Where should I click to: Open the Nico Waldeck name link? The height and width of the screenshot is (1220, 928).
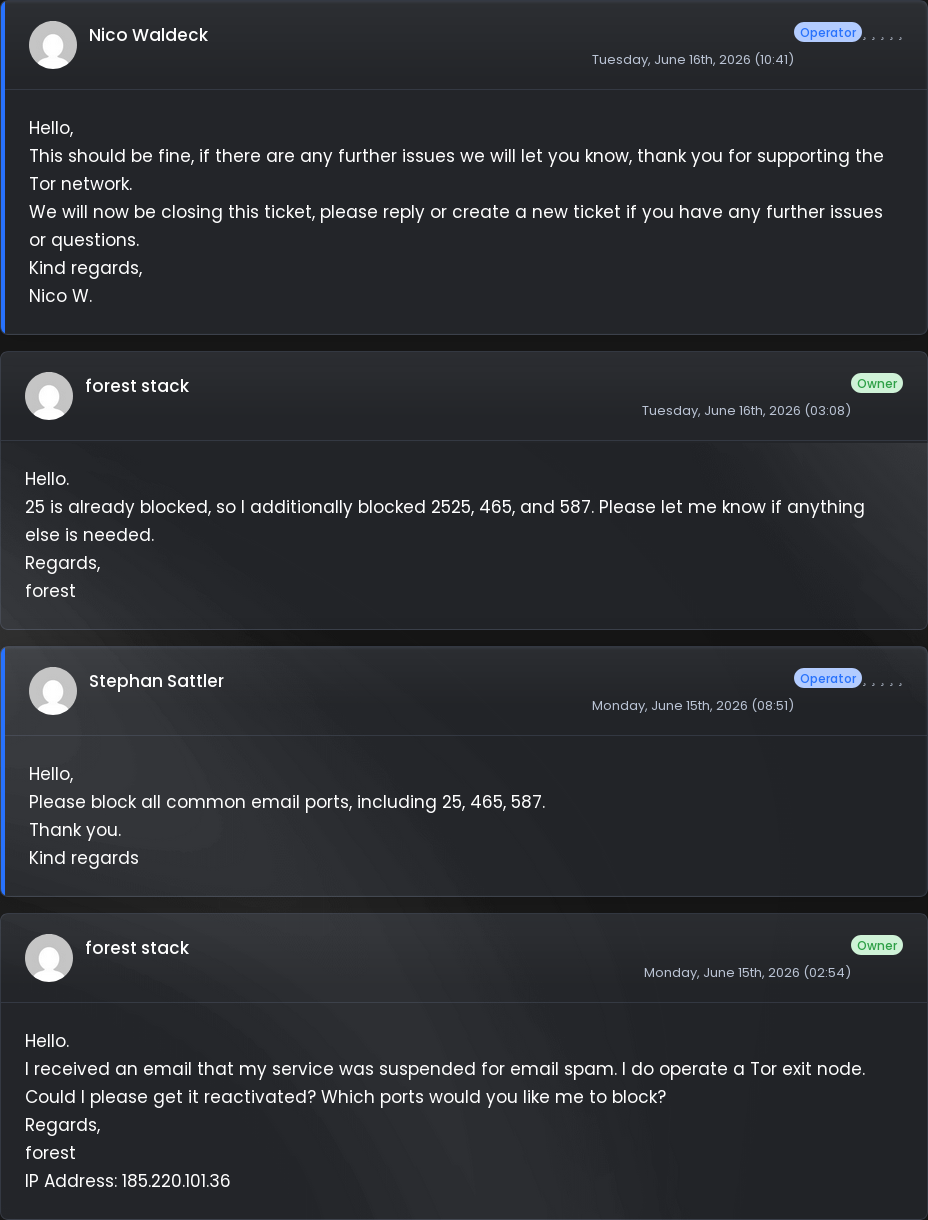tap(148, 35)
